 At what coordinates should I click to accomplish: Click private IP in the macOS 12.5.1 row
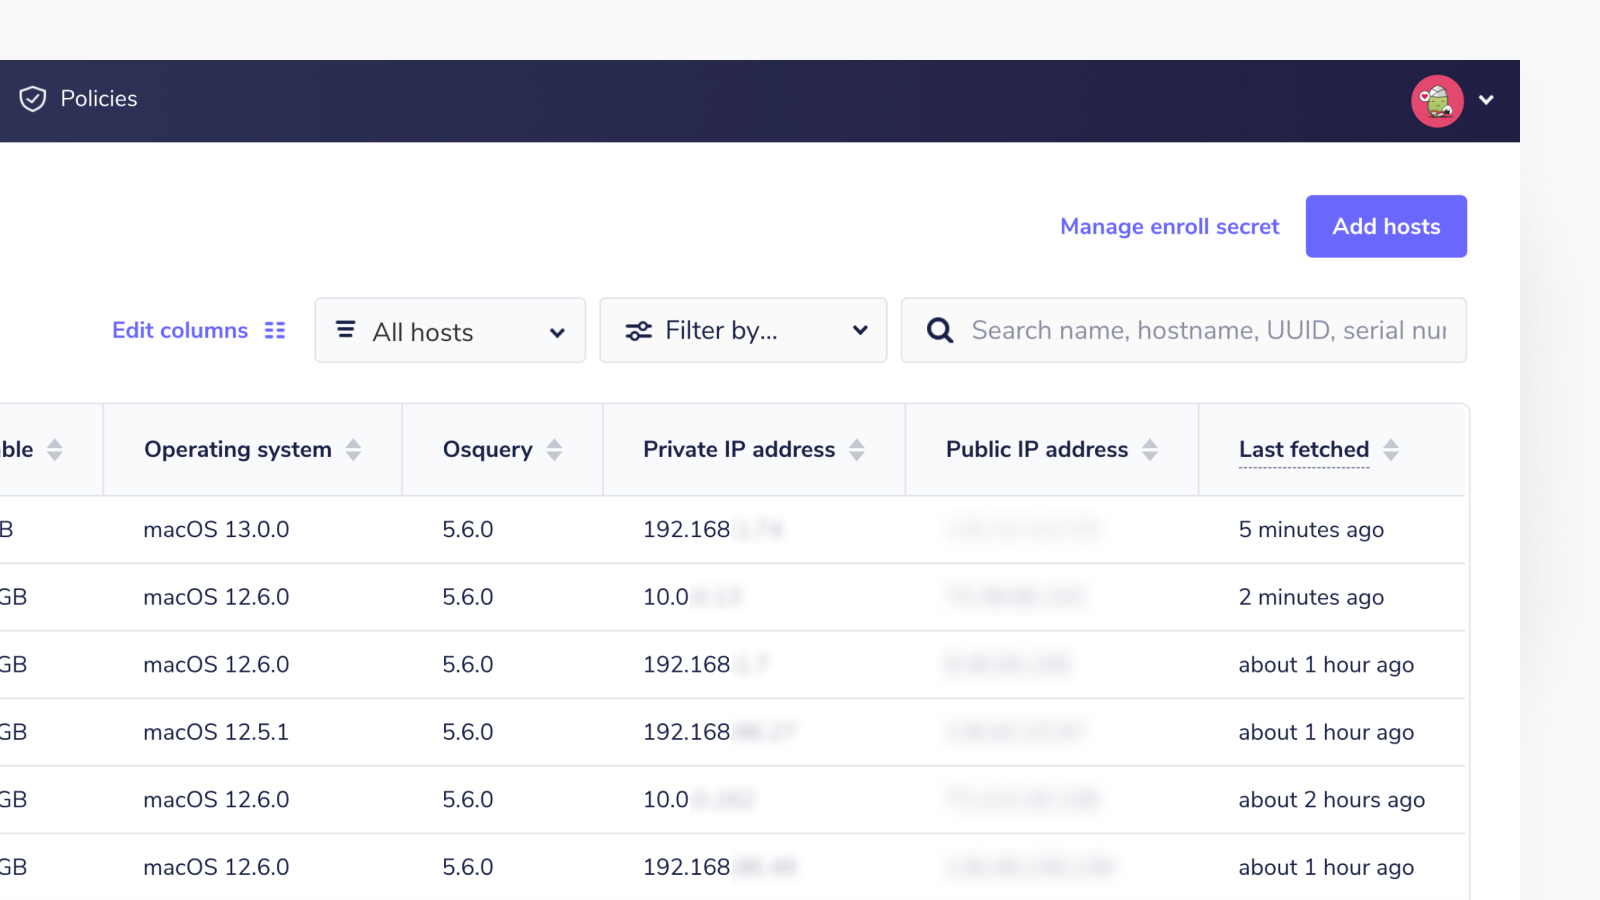tap(719, 732)
